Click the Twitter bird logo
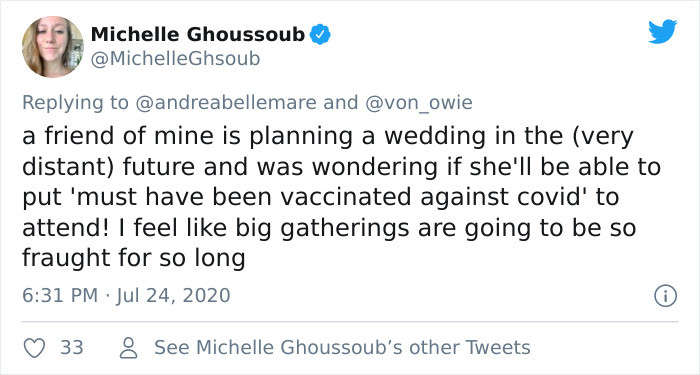 [x=662, y=31]
